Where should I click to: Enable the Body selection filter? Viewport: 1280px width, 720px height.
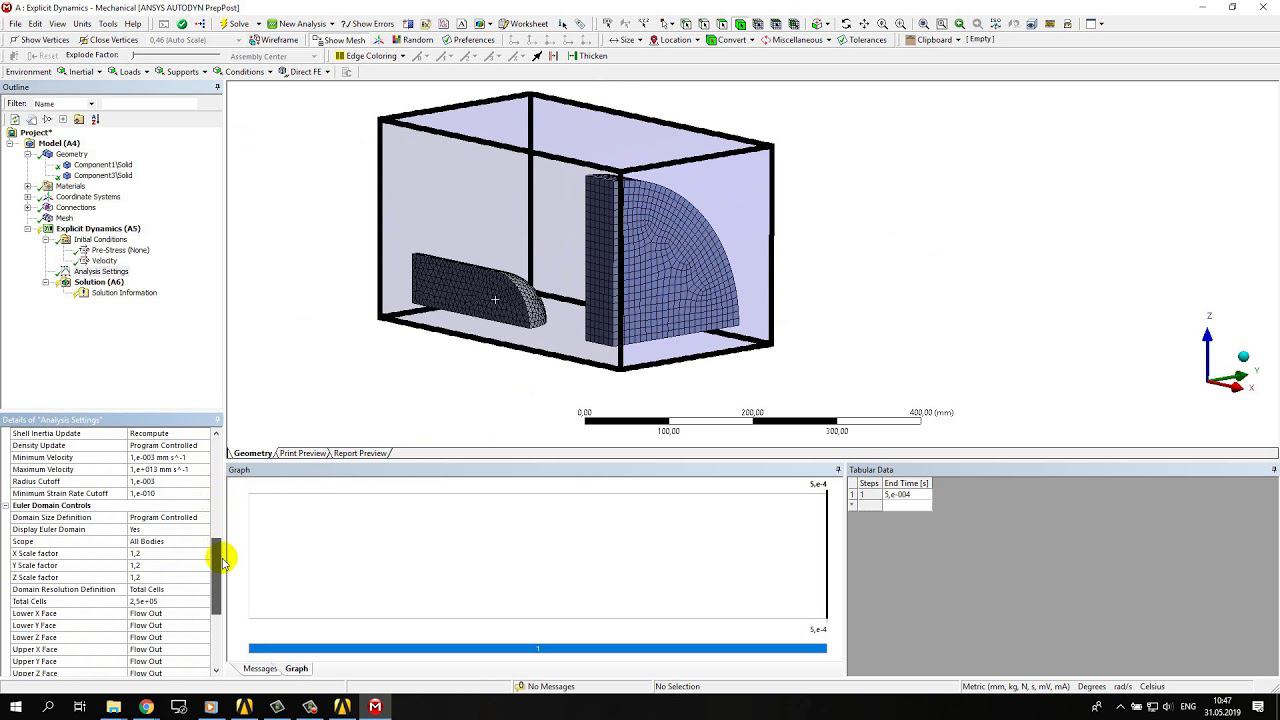point(739,24)
